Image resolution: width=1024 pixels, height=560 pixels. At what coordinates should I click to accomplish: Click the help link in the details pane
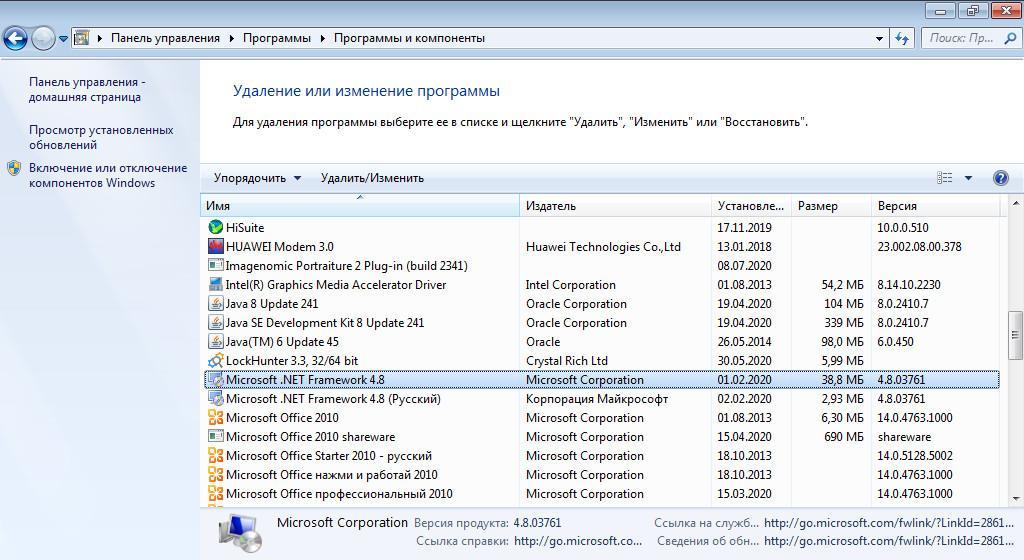click(578, 541)
